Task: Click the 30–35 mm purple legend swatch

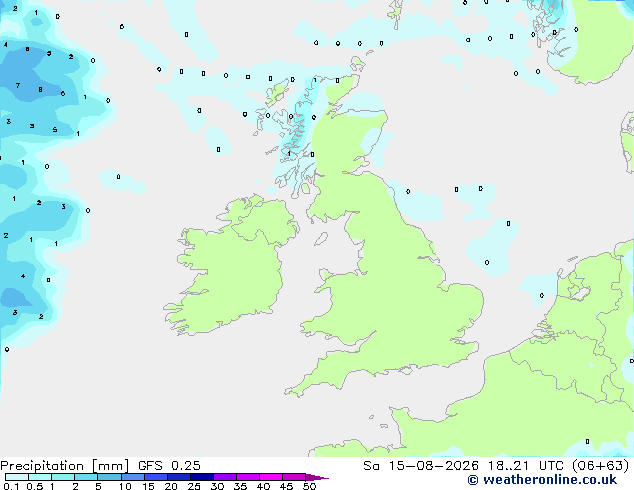Action: (x=225, y=477)
